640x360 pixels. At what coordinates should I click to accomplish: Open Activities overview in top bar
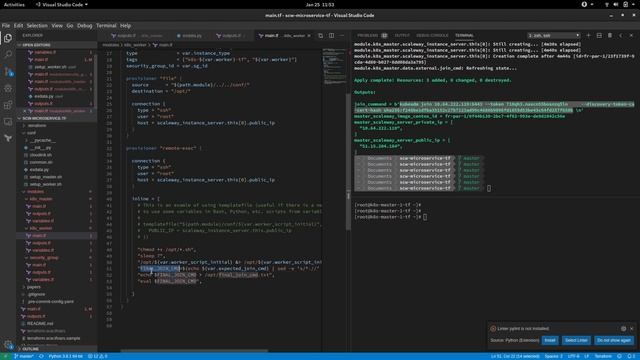tap(14, 4)
